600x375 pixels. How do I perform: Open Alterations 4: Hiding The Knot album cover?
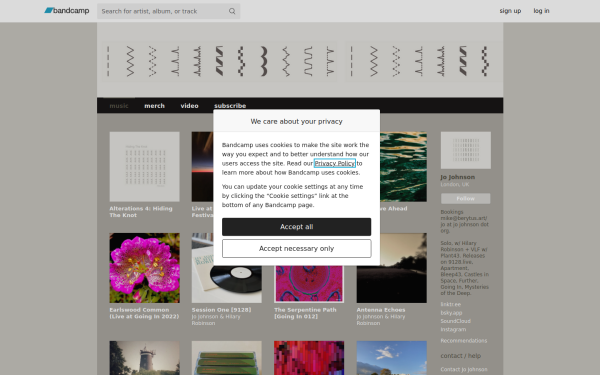tap(144, 167)
